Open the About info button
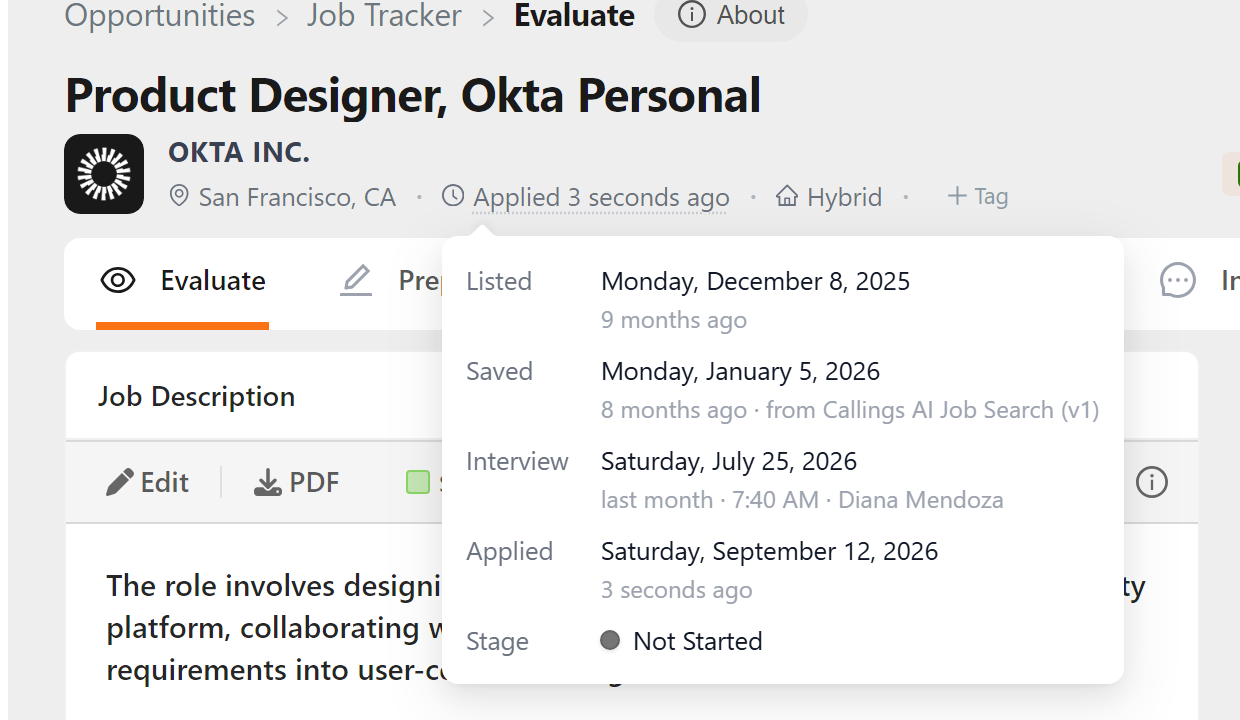This screenshot has width=1240, height=720. (x=731, y=16)
